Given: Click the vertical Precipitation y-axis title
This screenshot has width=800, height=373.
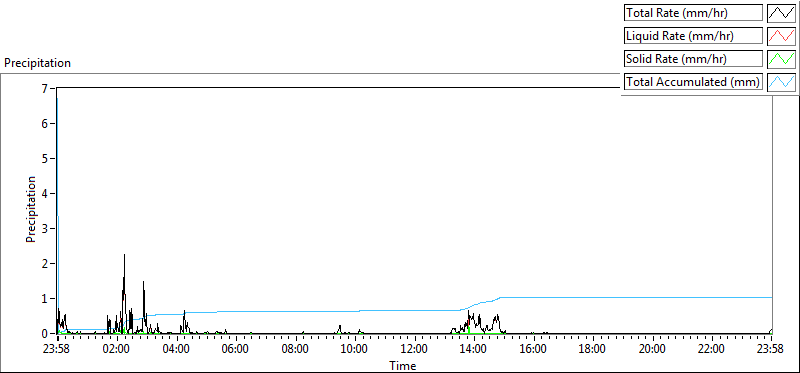Looking at the screenshot, I should click(x=31, y=210).
